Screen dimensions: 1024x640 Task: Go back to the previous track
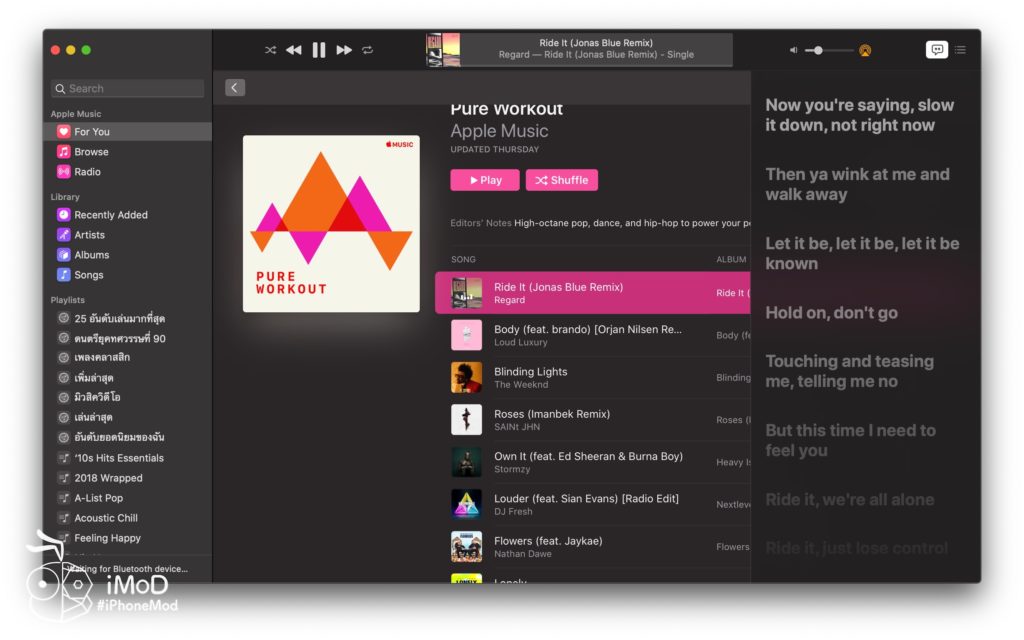click(x=294, y=50)
